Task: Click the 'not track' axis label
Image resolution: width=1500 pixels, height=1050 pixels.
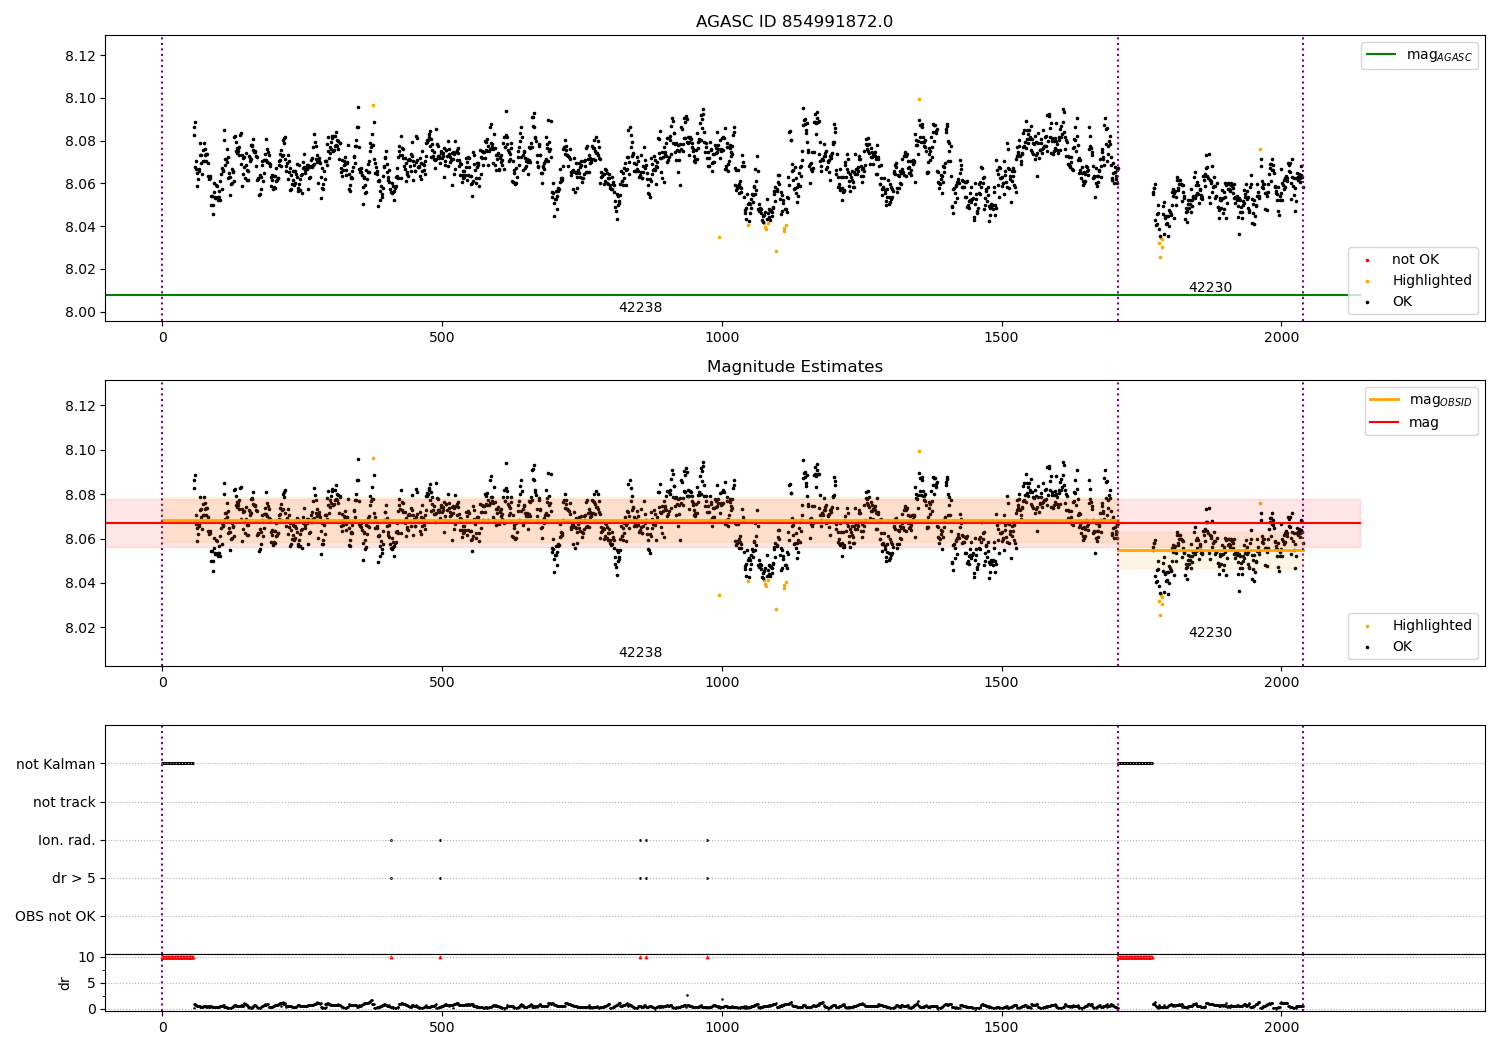Action: pyautogui.click(x=64, y=803)
